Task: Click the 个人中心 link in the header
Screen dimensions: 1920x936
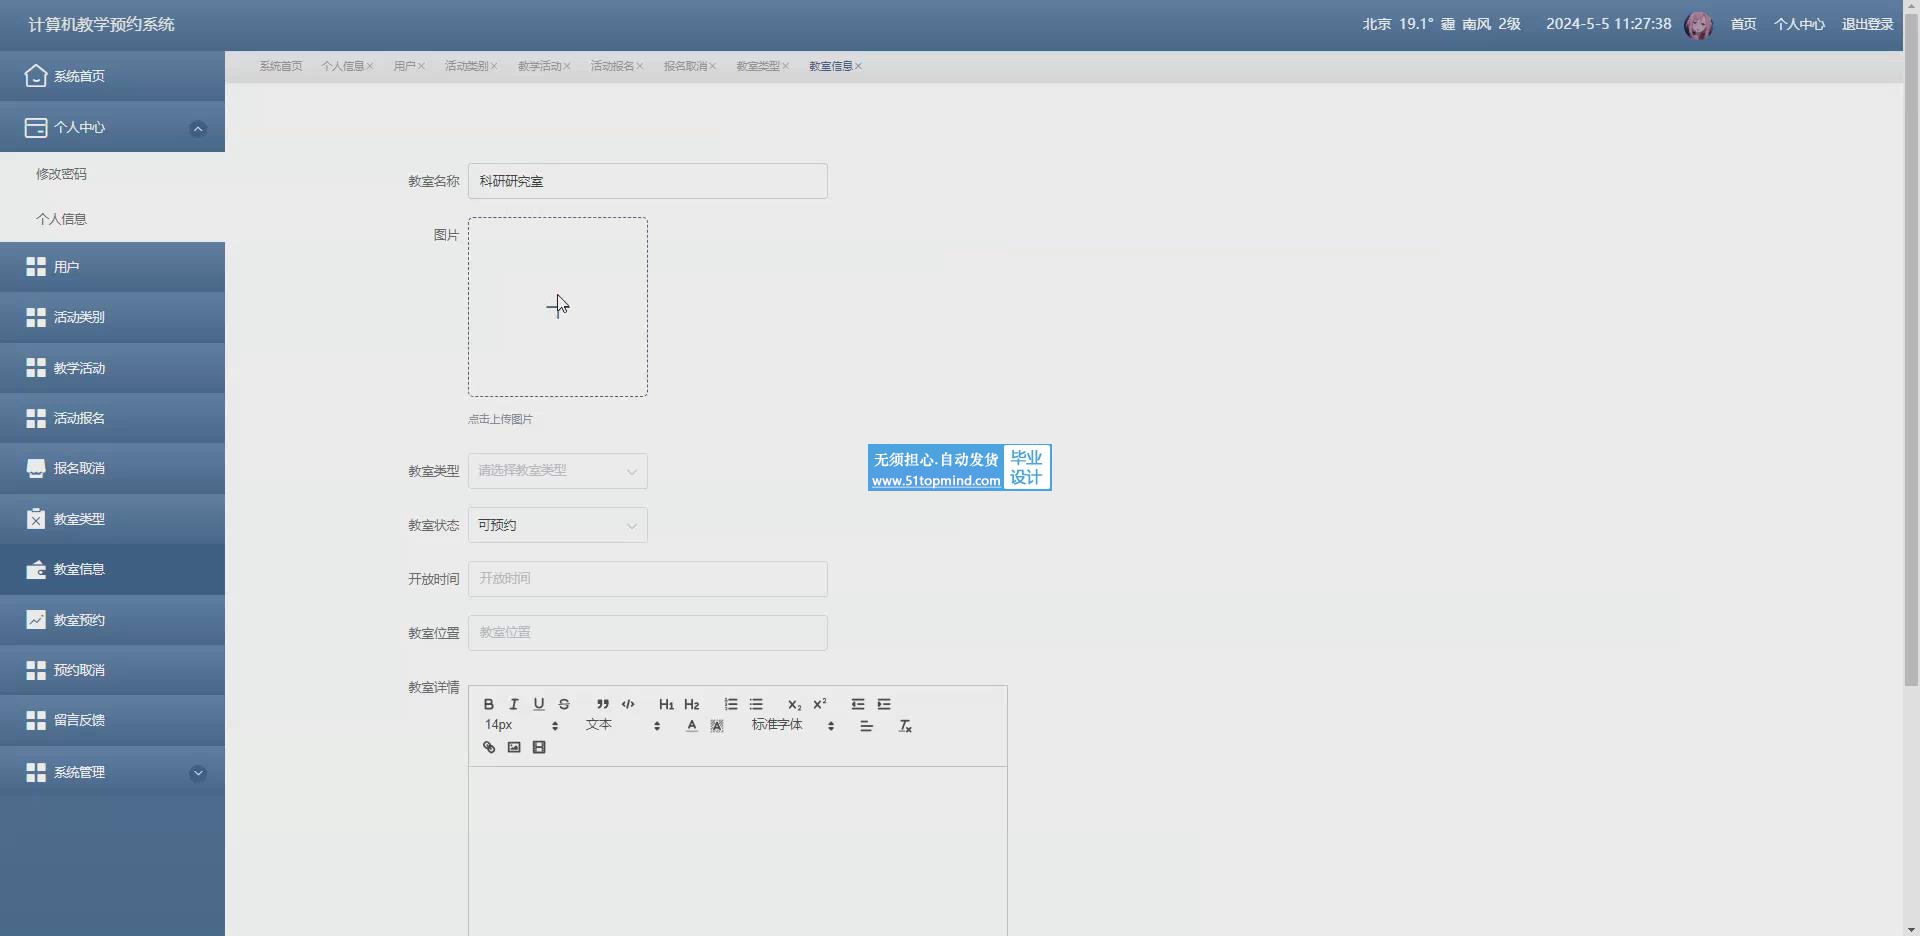Action: tap(1799, 24)
